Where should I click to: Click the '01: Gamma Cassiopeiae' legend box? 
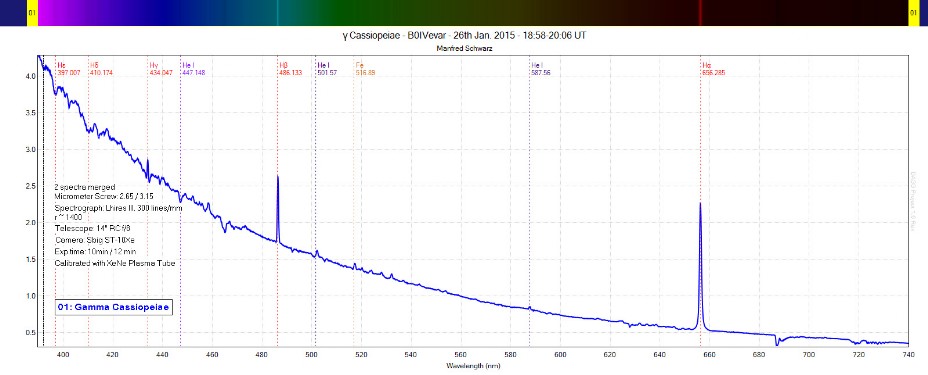(x=114, y=307)
